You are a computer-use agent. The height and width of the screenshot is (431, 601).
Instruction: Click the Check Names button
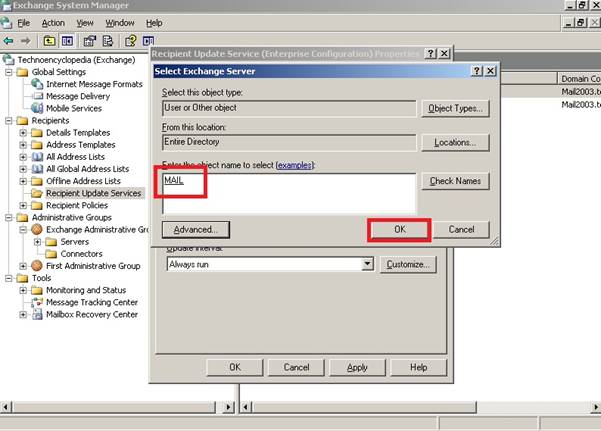click(456, 181)
